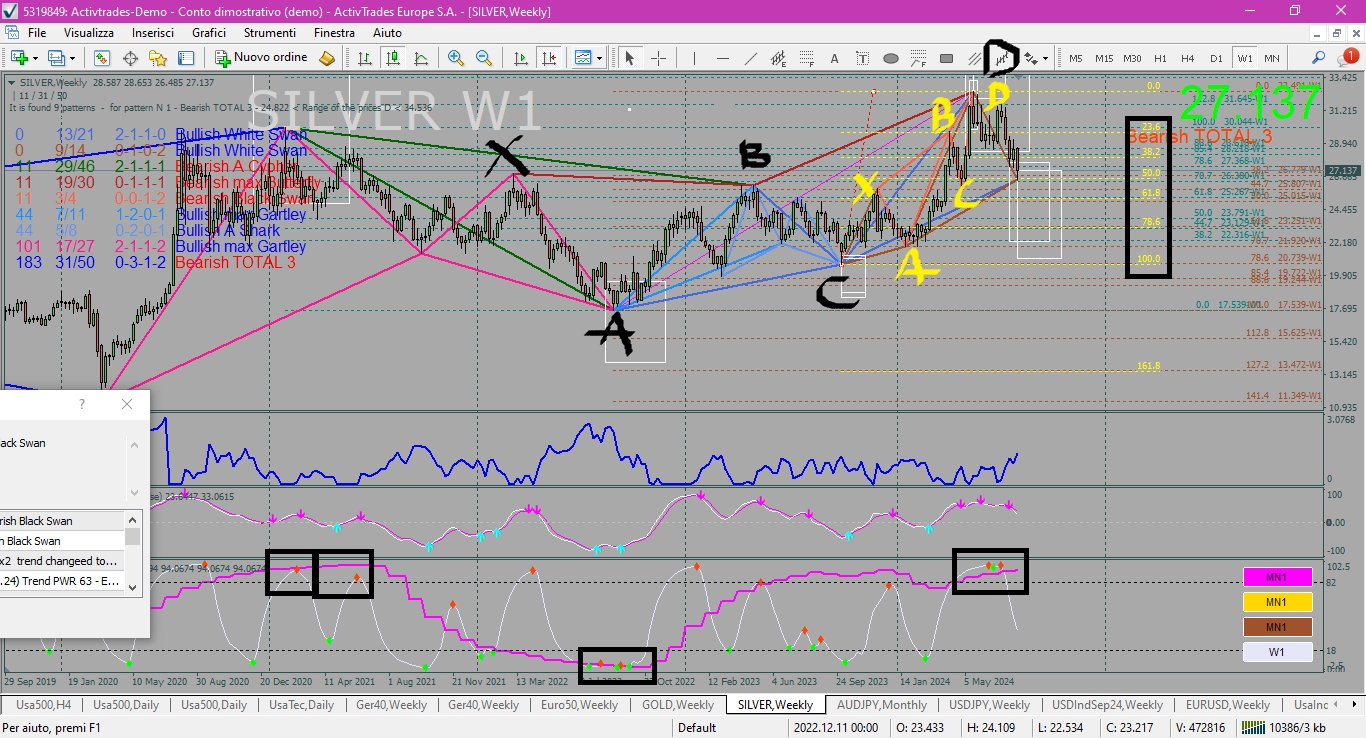
Task: Expand the Indicators list dropdown arrow
Action: pos(600,58)
